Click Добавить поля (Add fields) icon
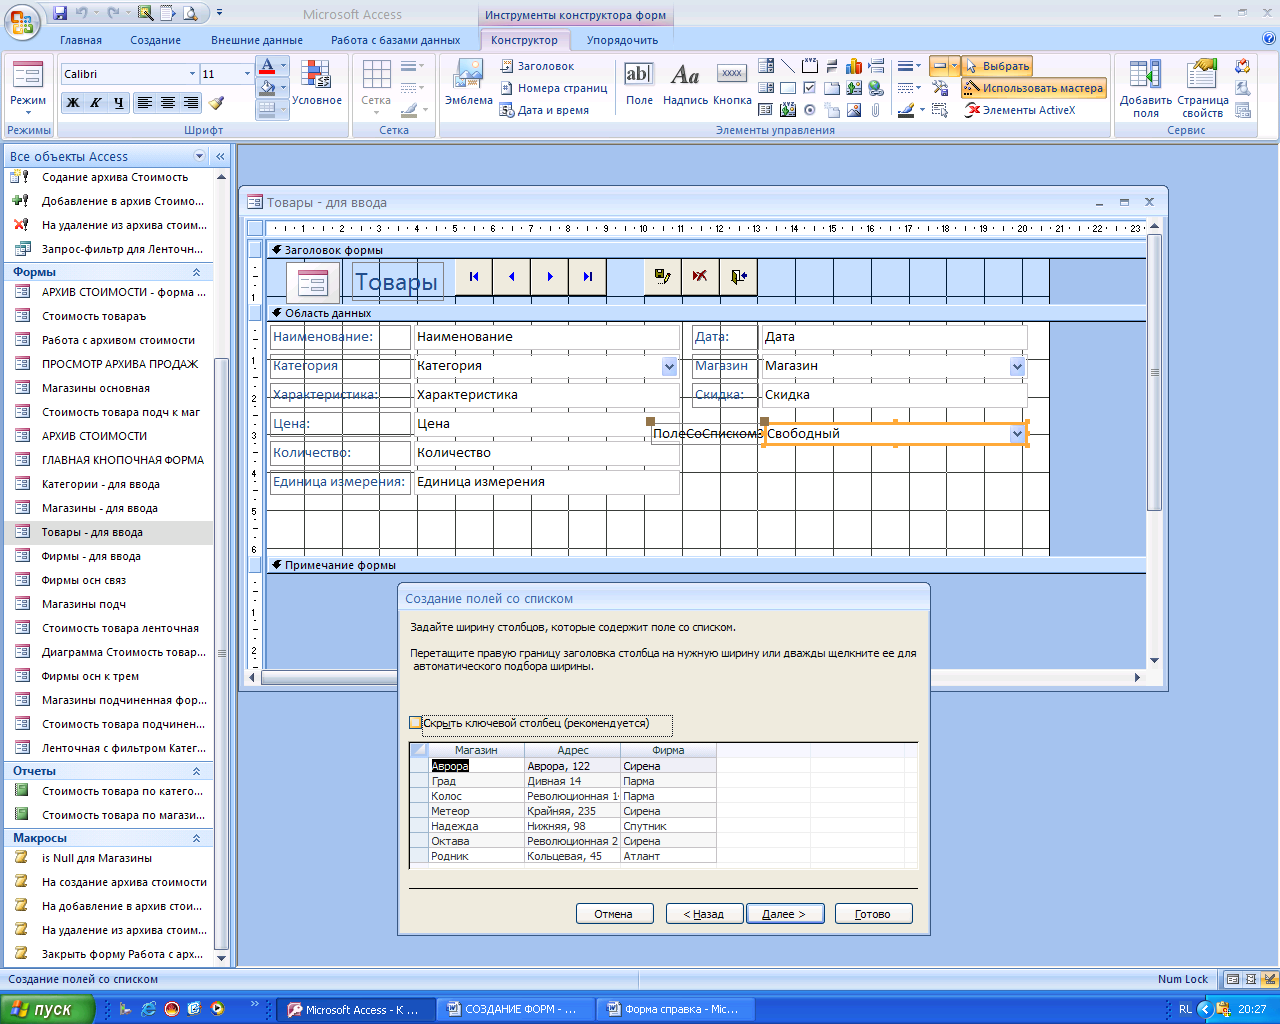 tap(1145, 88)
